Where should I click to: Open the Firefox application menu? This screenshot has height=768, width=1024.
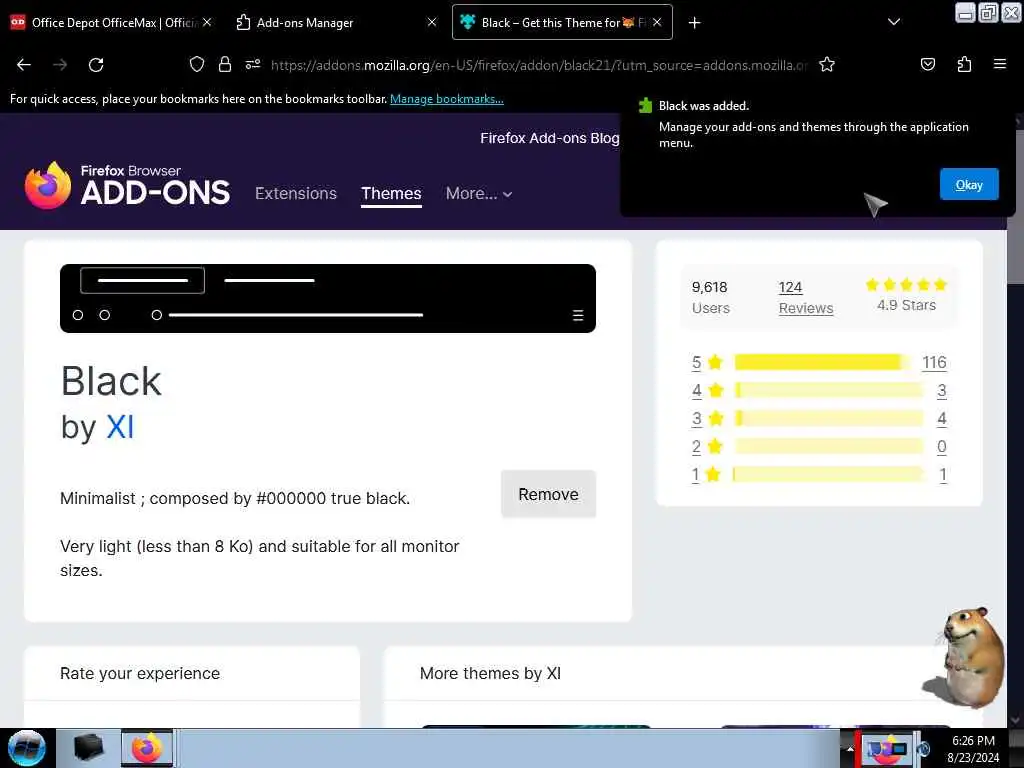tap(999, 64)
